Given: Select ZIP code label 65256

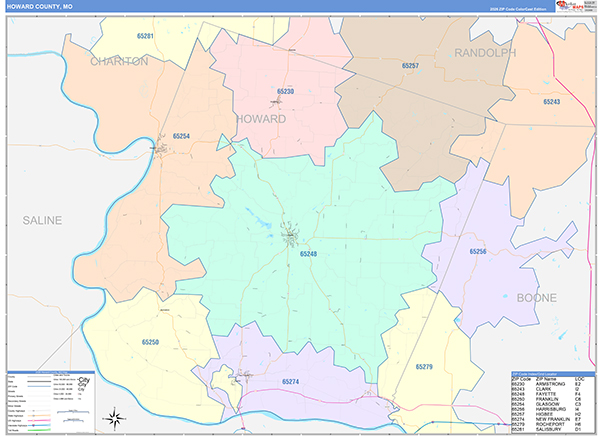Looking at the screenshot, I should [478, 251].
